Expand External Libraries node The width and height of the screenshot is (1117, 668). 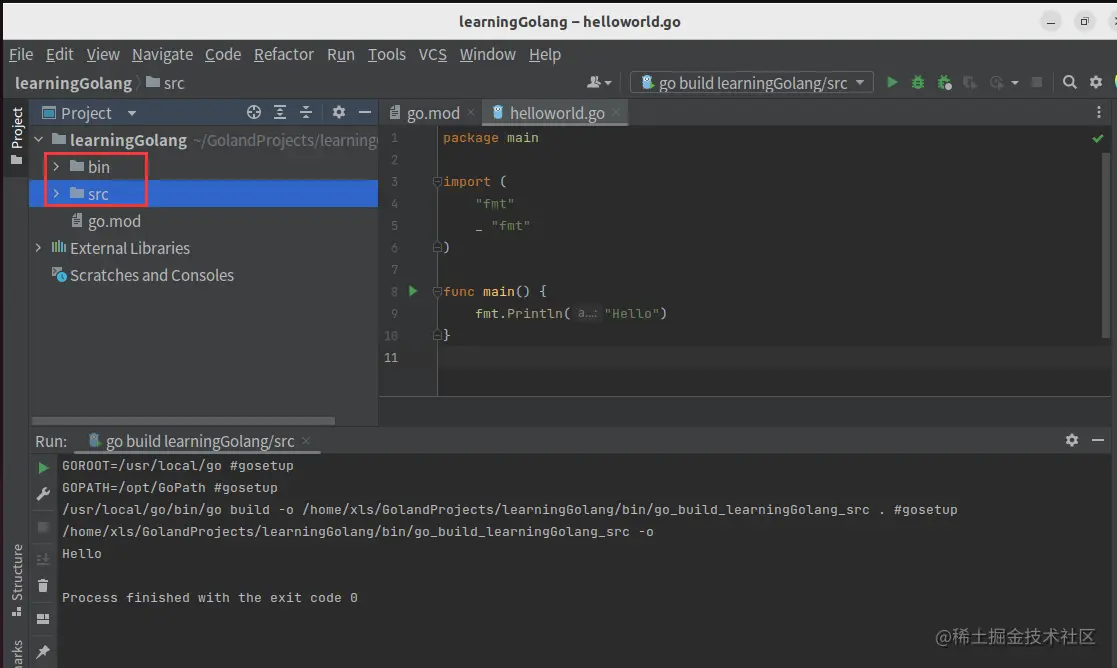[x=38, y=248]
